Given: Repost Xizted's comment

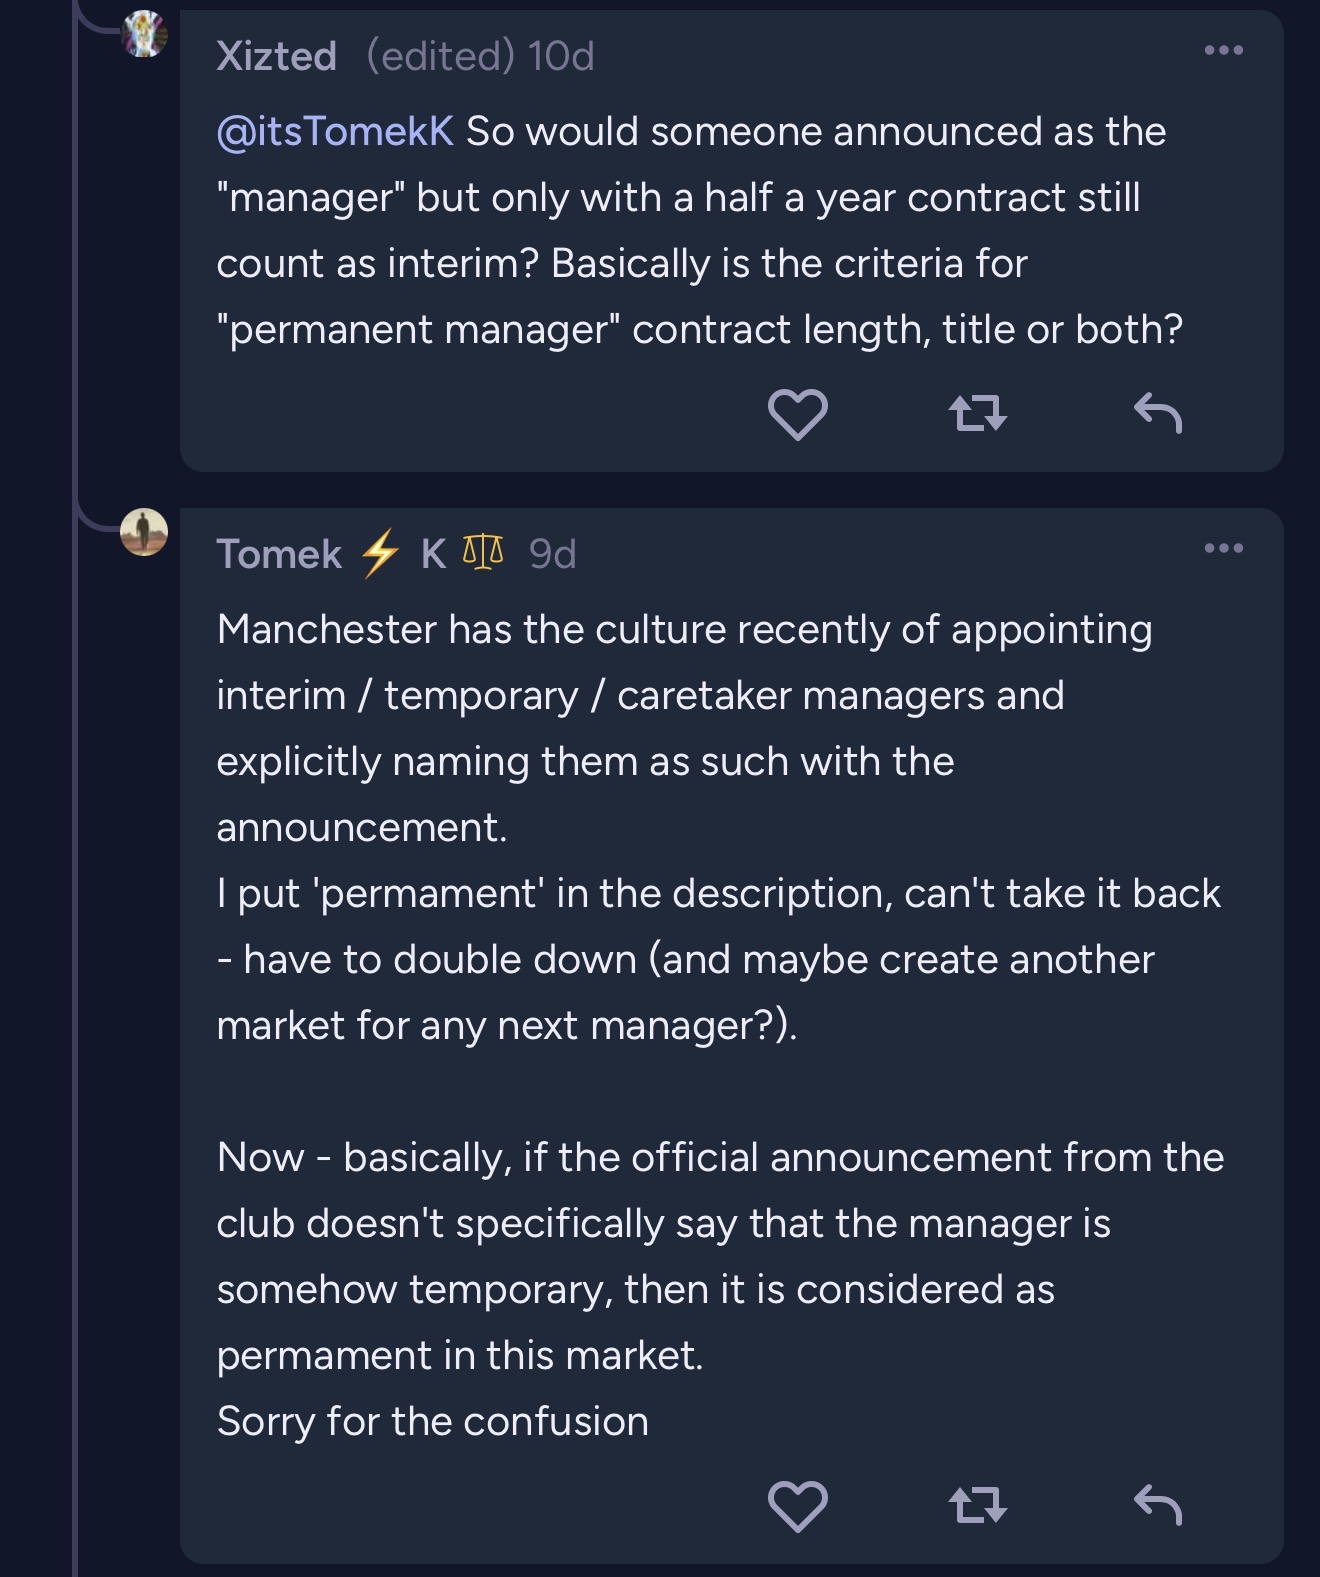Looking at the screenshot, I should [x=977, y=413].
